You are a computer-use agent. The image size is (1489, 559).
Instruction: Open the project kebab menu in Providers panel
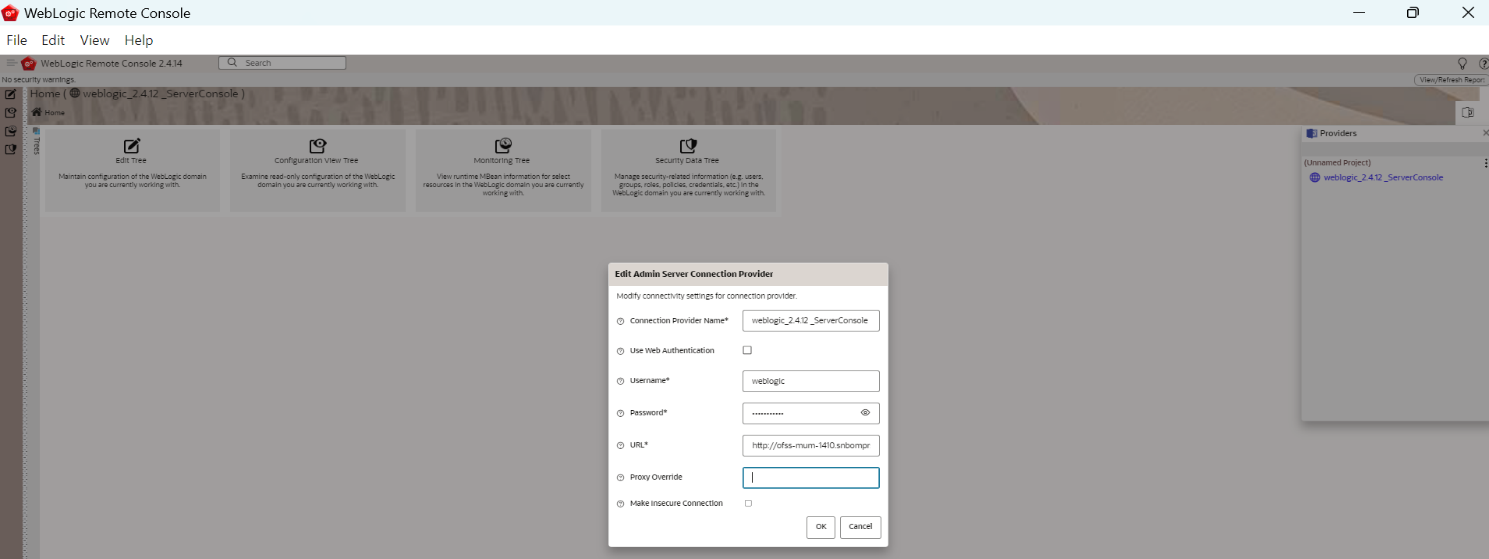pyautogui.click(x=1485, y=163)
